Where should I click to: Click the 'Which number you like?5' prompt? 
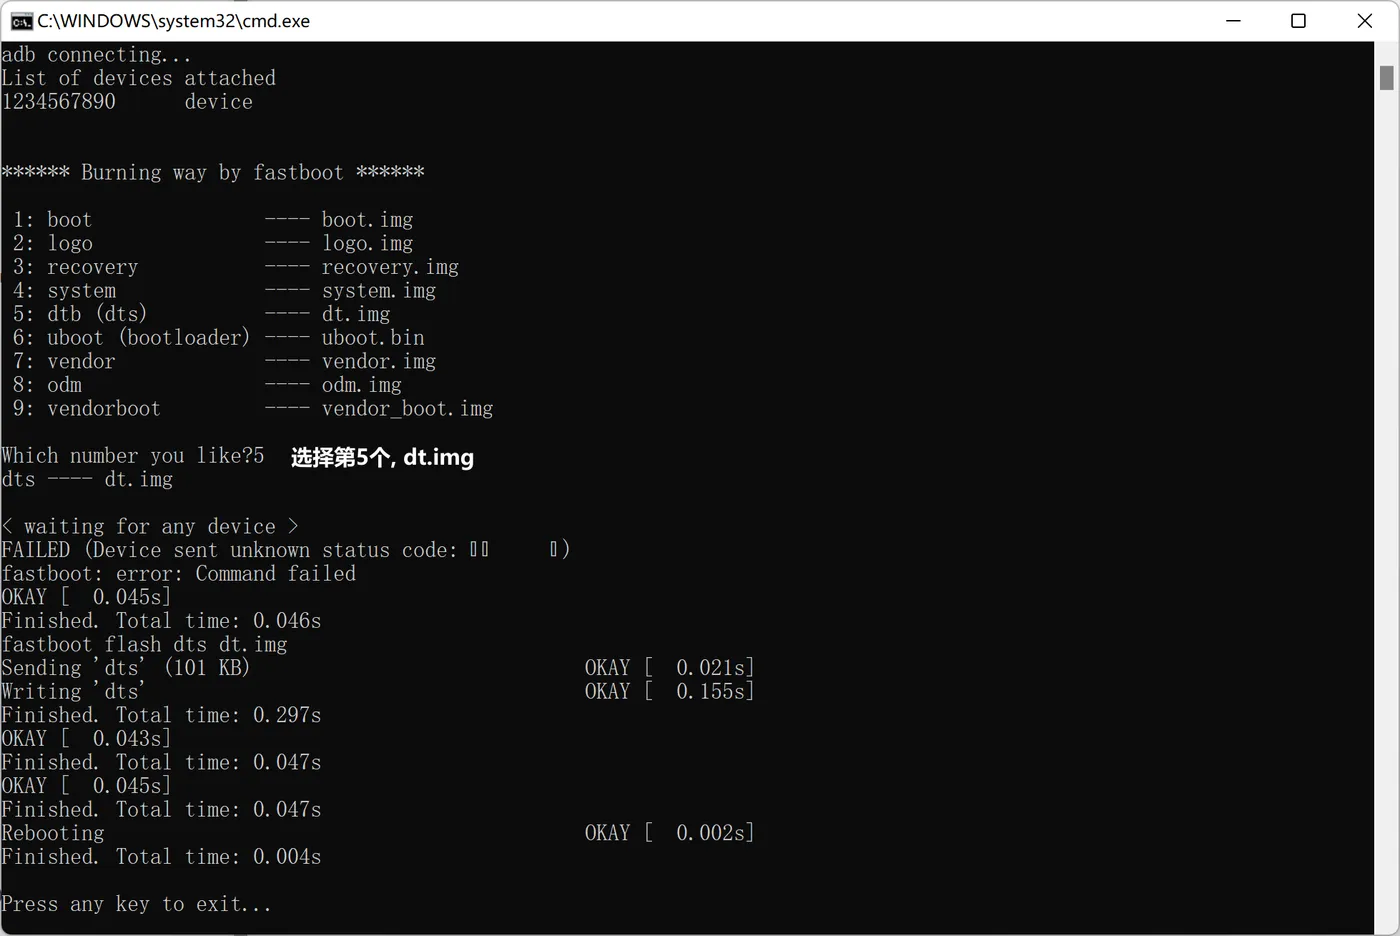point(132,456)
